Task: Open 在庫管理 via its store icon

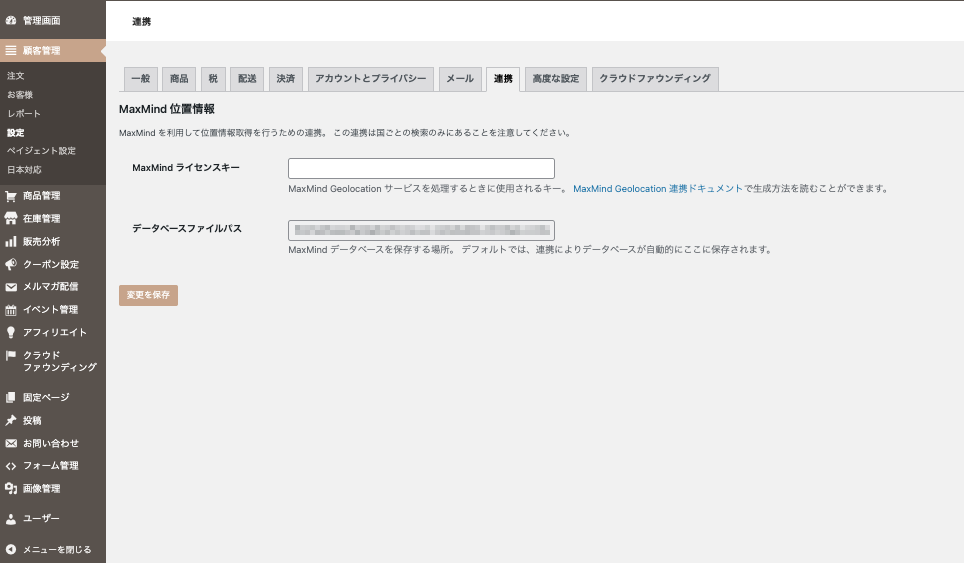Action: tap(11, 219)
